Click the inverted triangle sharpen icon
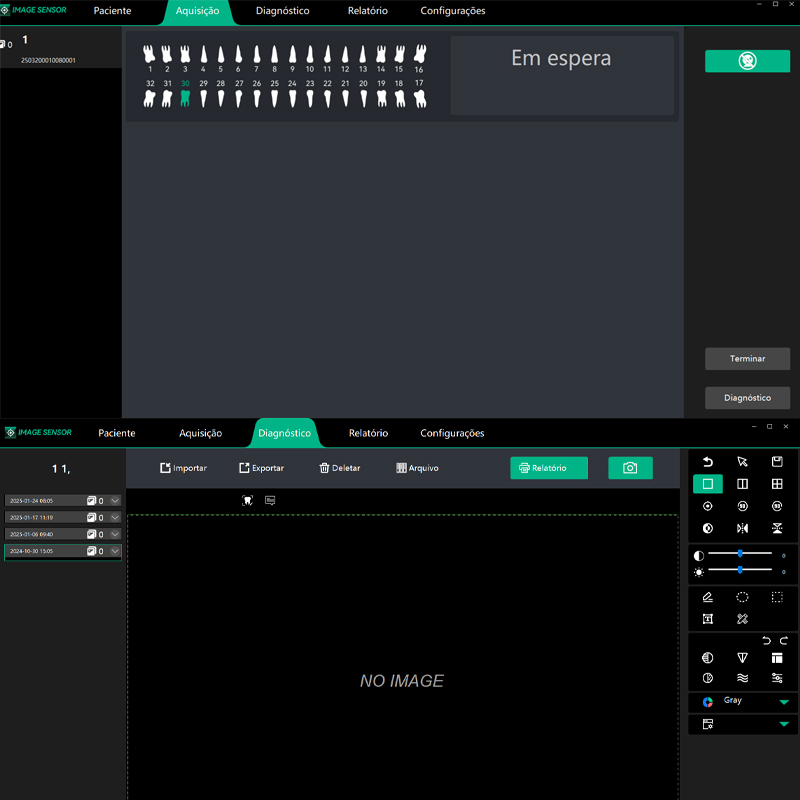Viewport: 800px width, 800px height. tap(742, 658)
